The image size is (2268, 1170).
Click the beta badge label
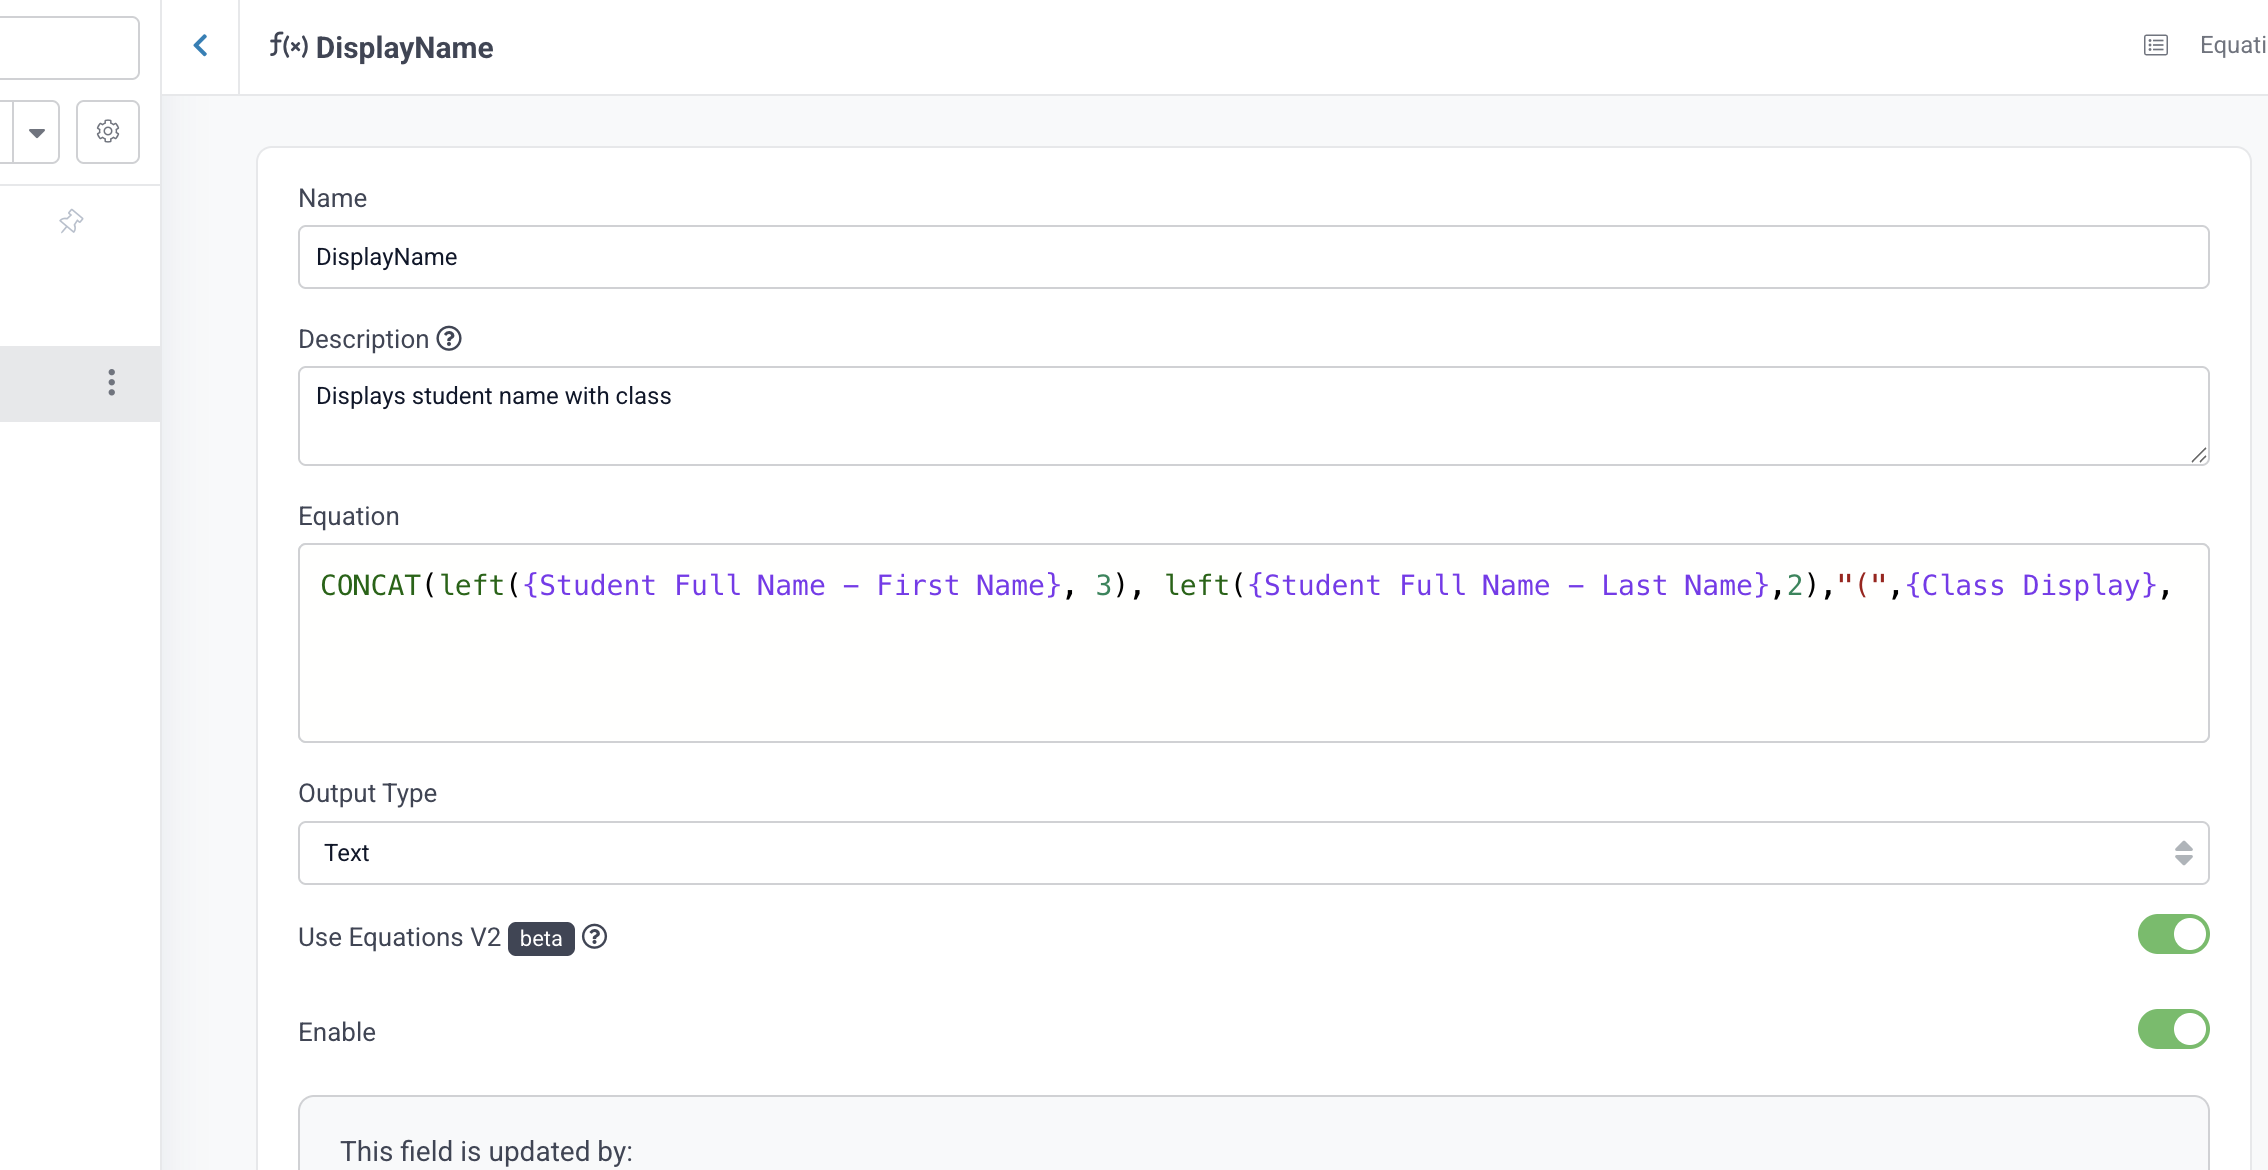pyautogui.click(x=541, y=939)
